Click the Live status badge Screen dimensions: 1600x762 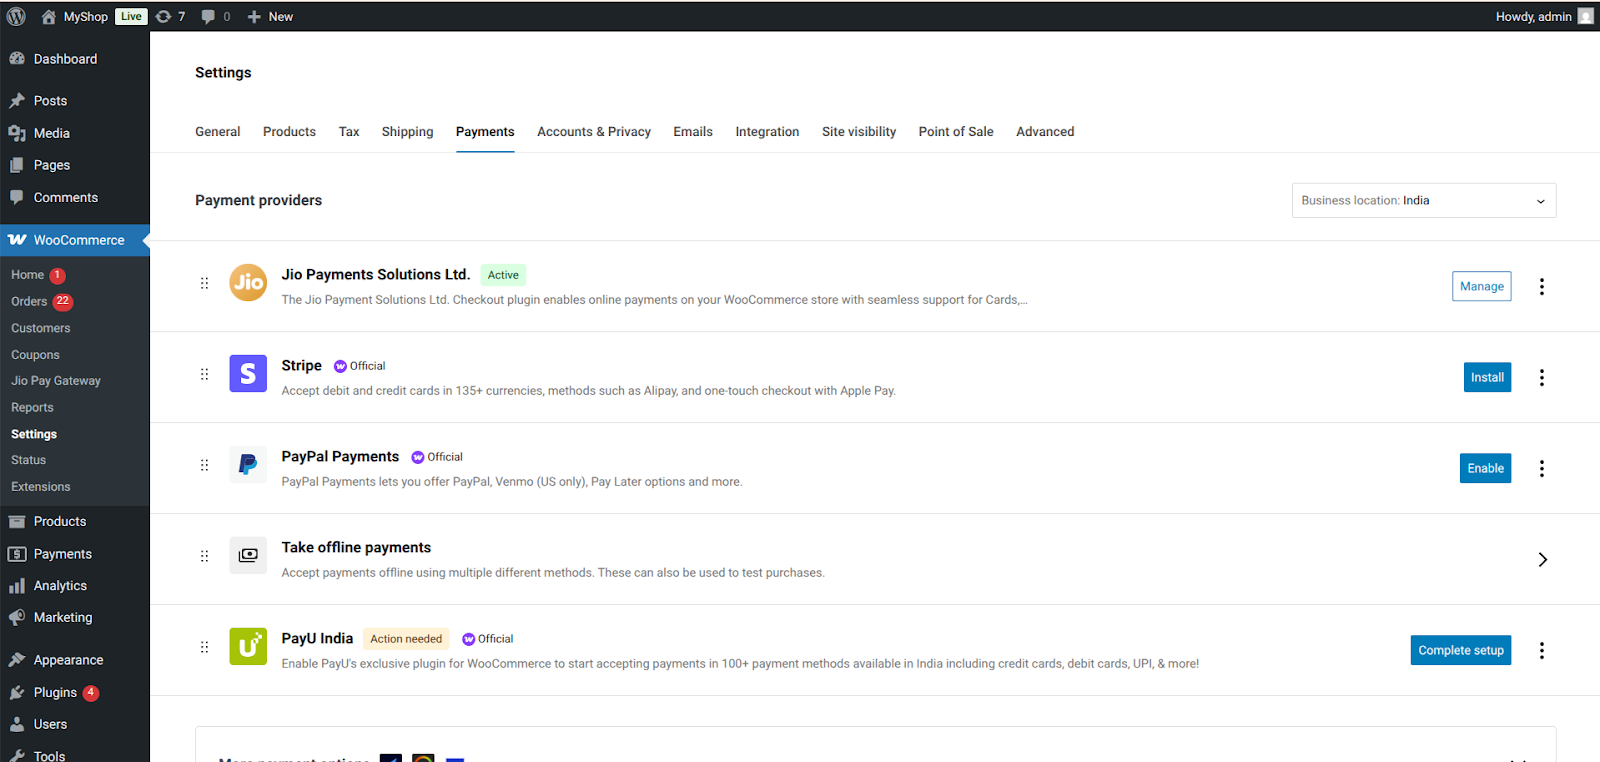131,16
